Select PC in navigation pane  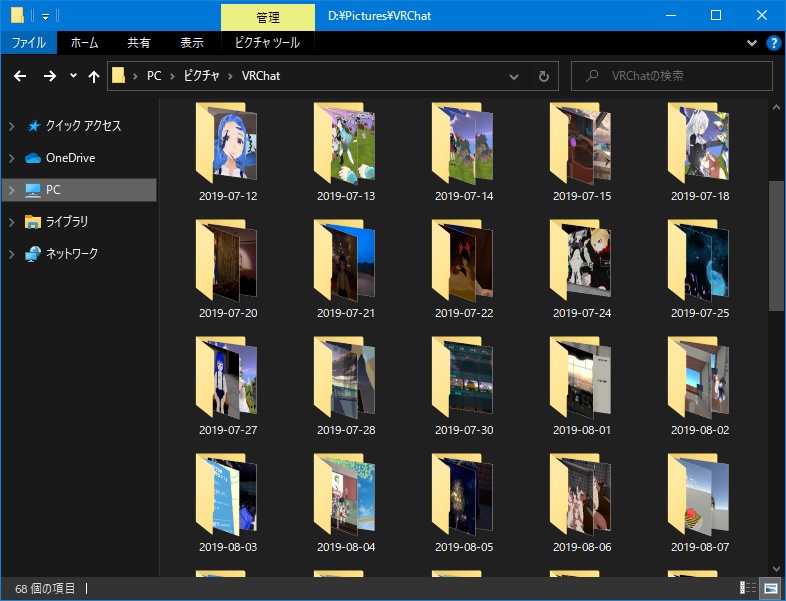click(53, 190)
